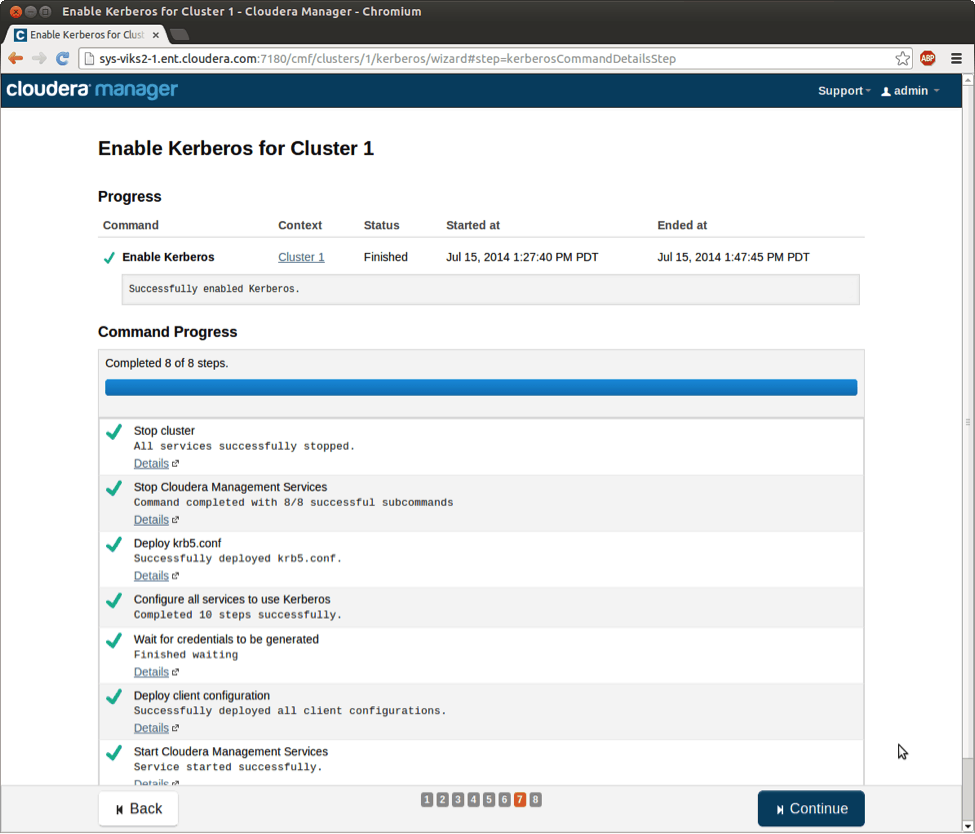View Details for Stop cluster step
Viewport: 975px width, 834px height.
pyautogui.click(x=151, y=464)
